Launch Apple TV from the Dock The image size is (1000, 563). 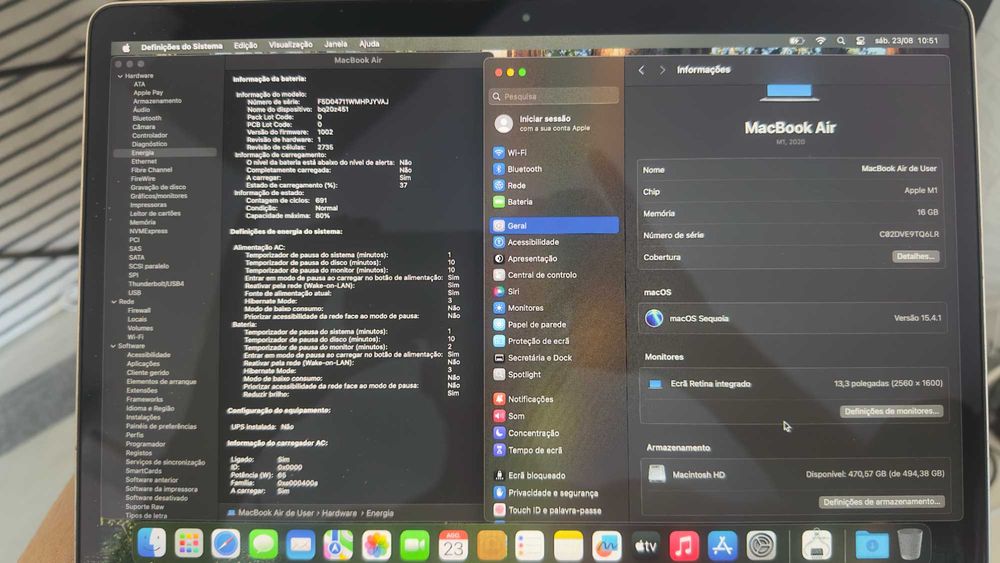coord(645,546)
